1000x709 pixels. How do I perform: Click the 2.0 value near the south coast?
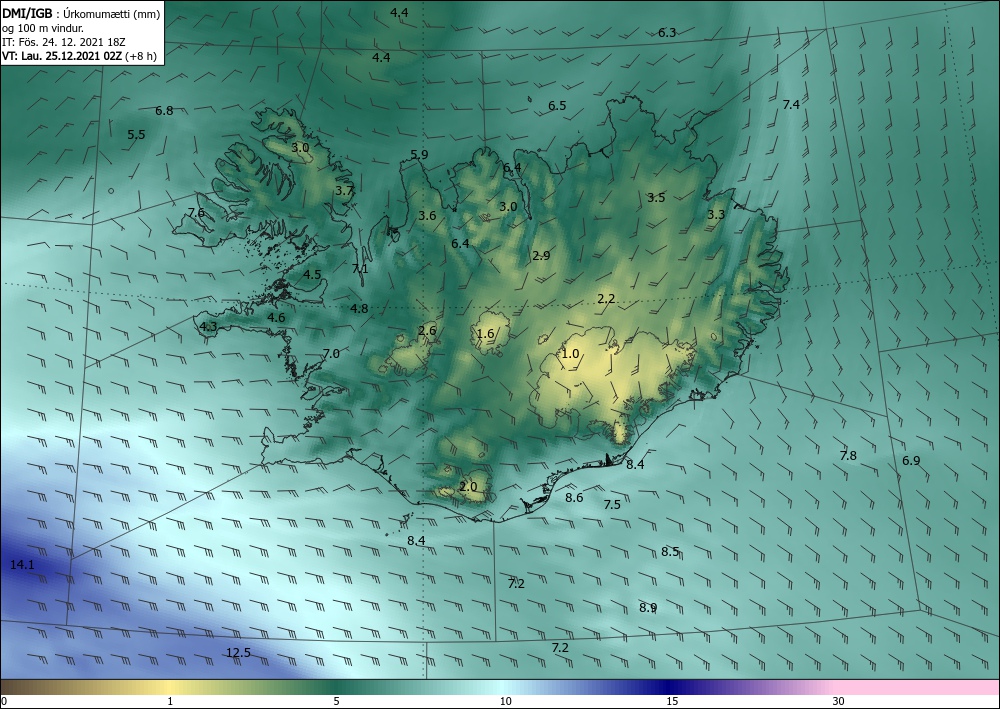[468, 486]
